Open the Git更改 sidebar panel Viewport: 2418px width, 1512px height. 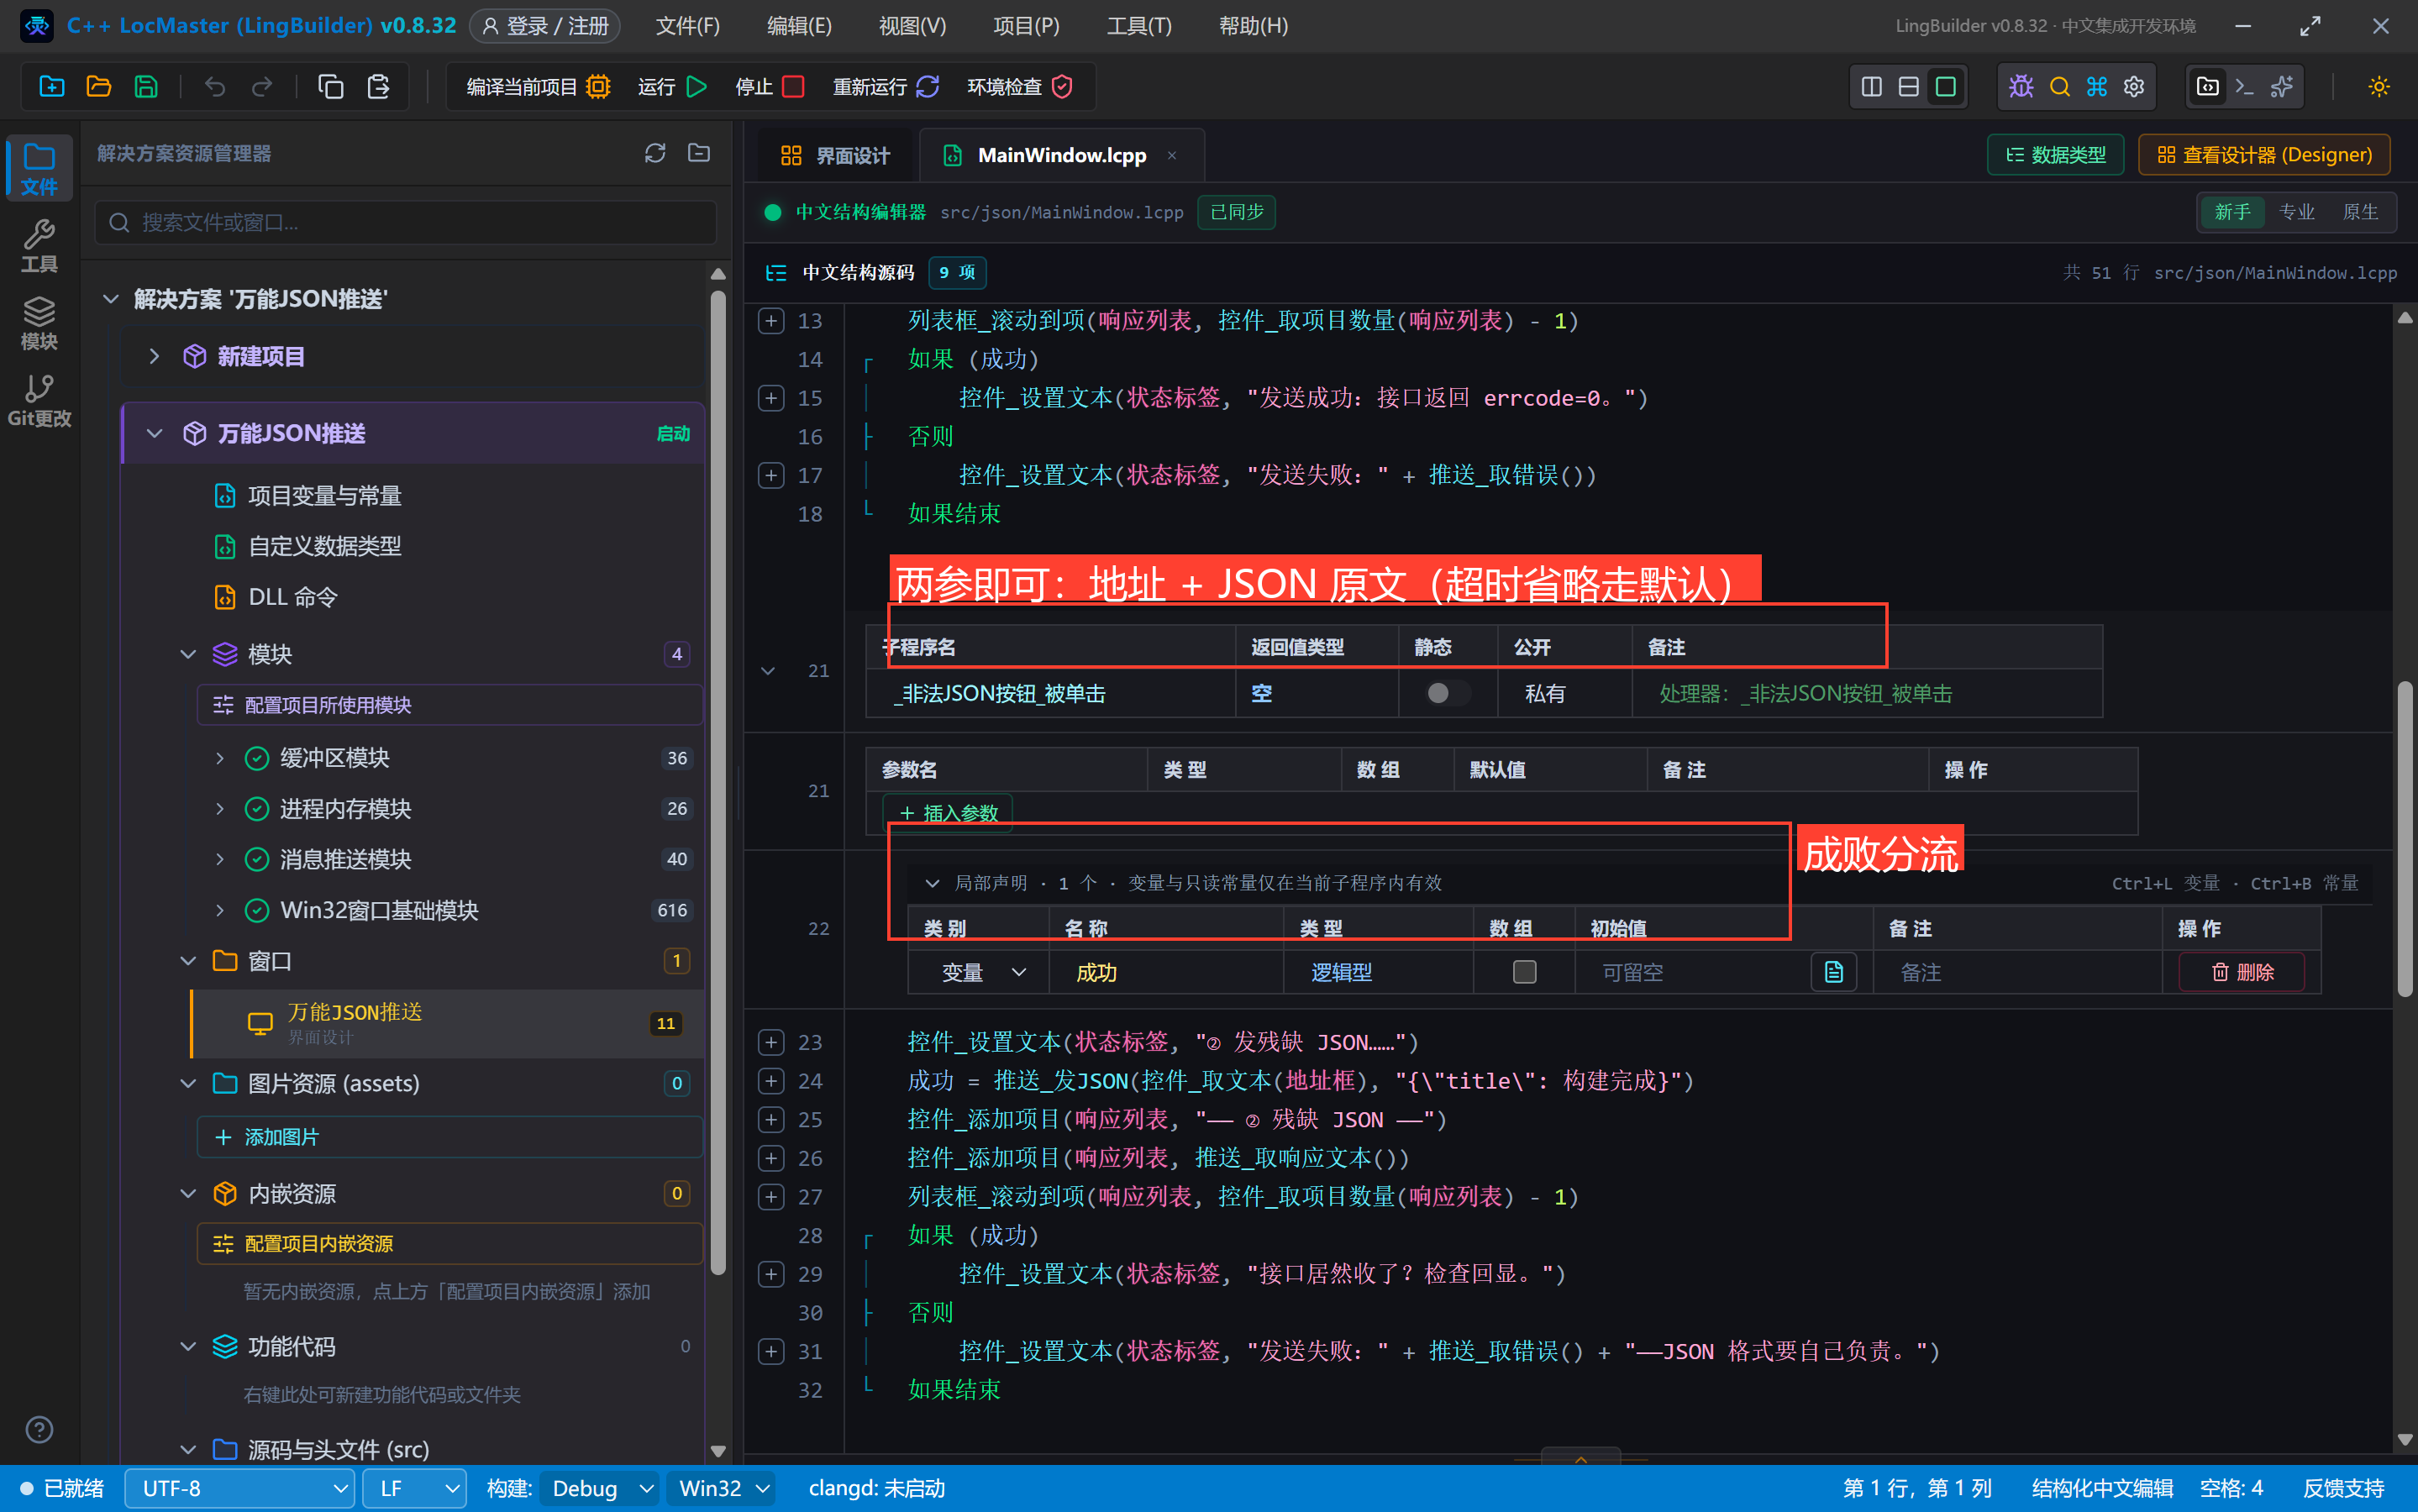tap(39, 400)
